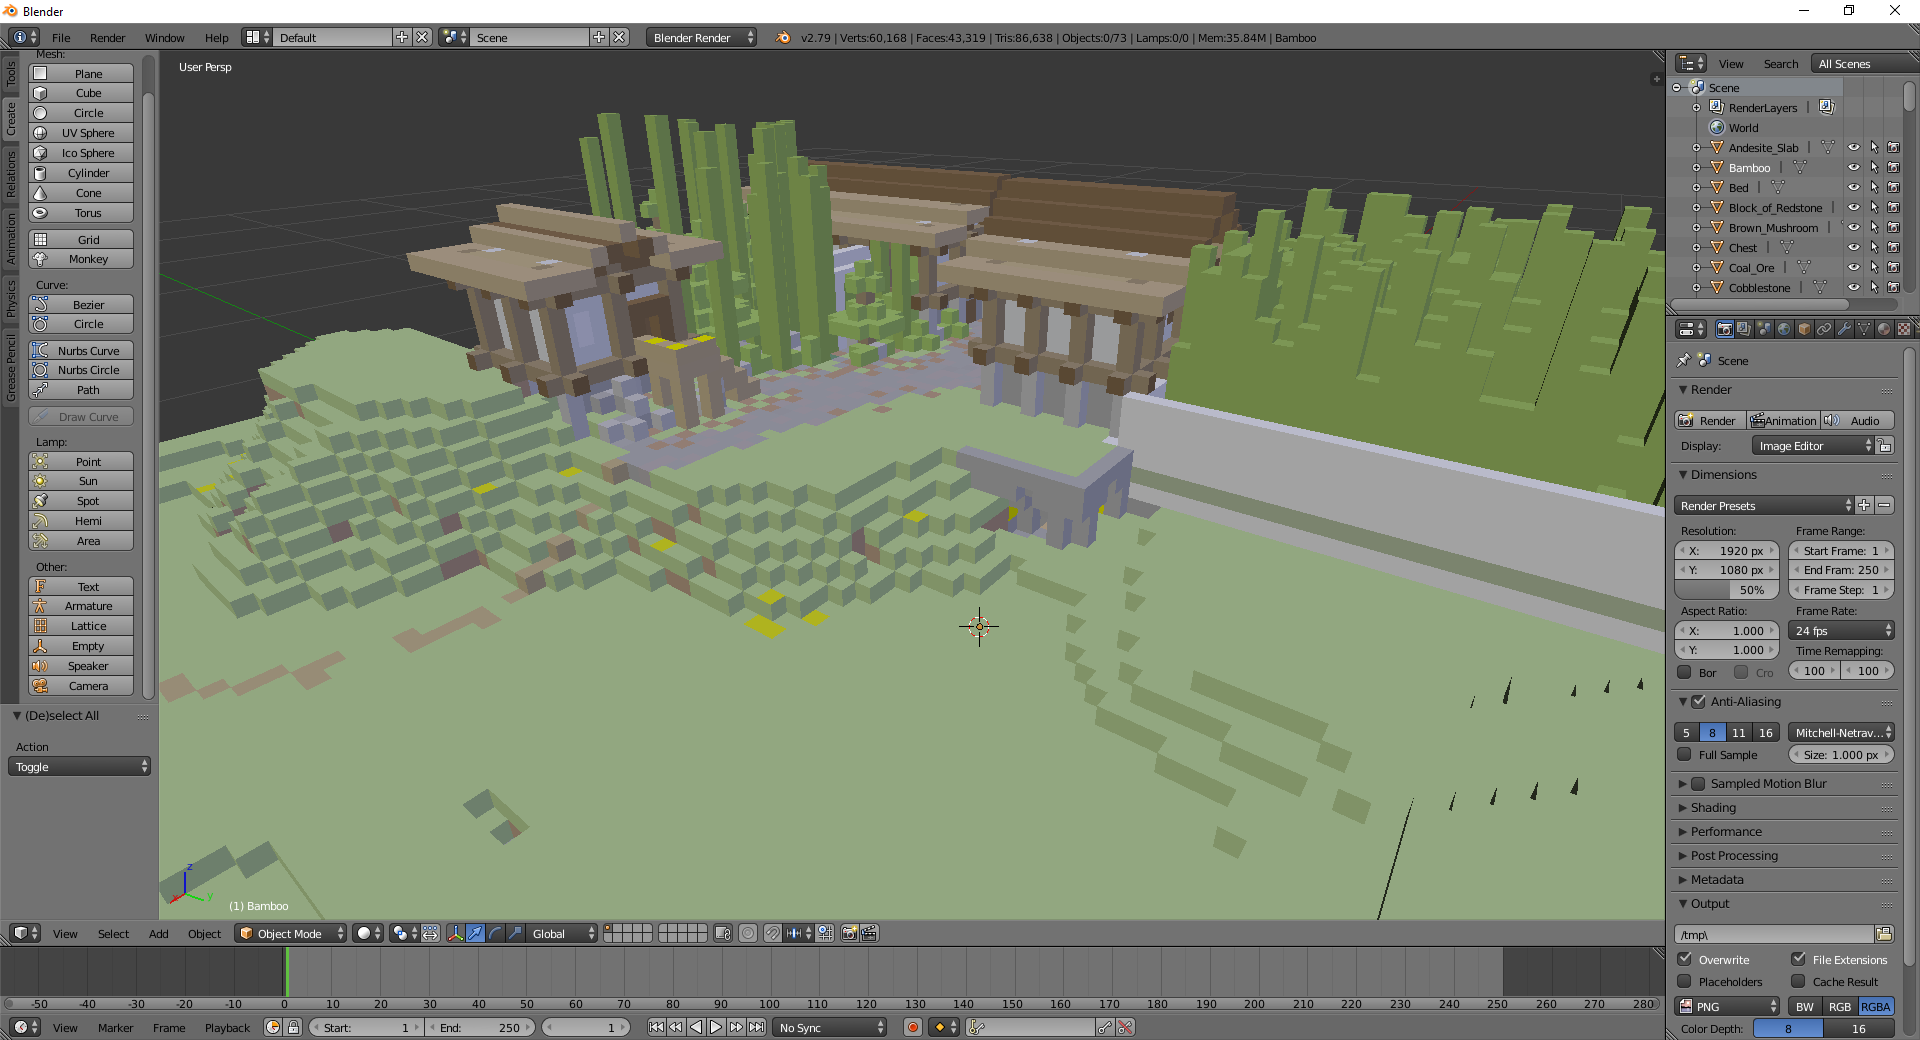Image resolution: width=1920 pixels, height=1040 pixels.
Task: Add an Armature object
Action: click(81, 606)
